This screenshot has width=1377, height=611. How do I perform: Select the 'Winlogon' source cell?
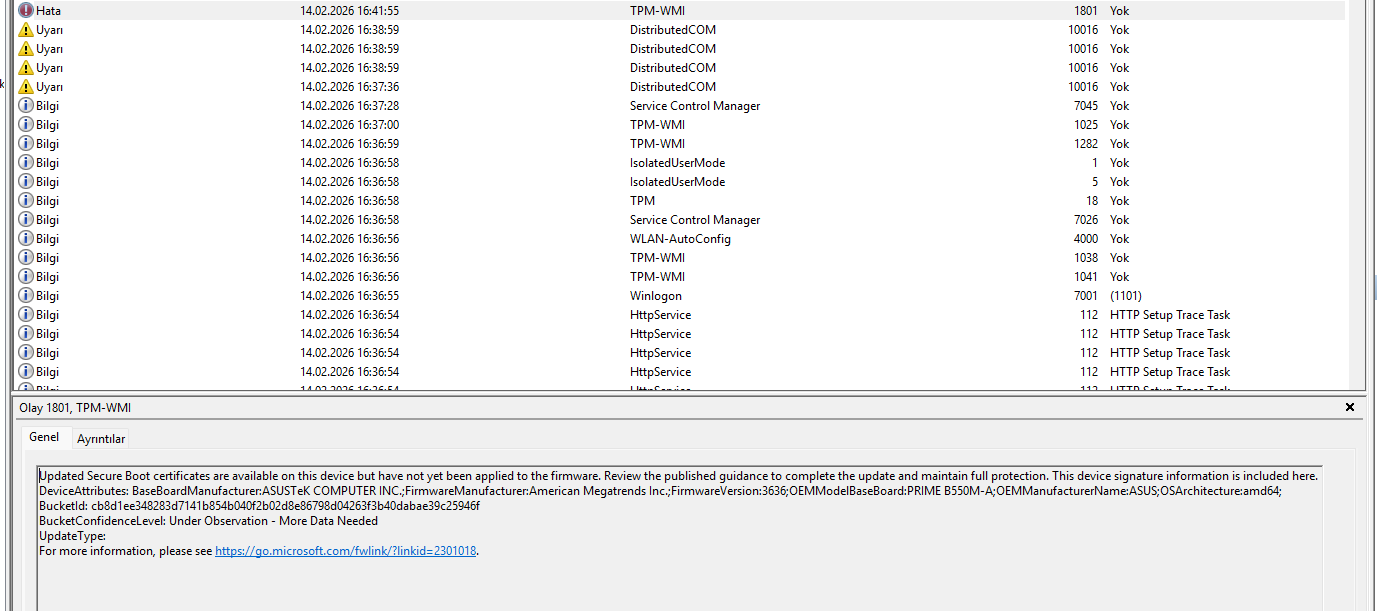pyautogui.click(x=656, y=296)
